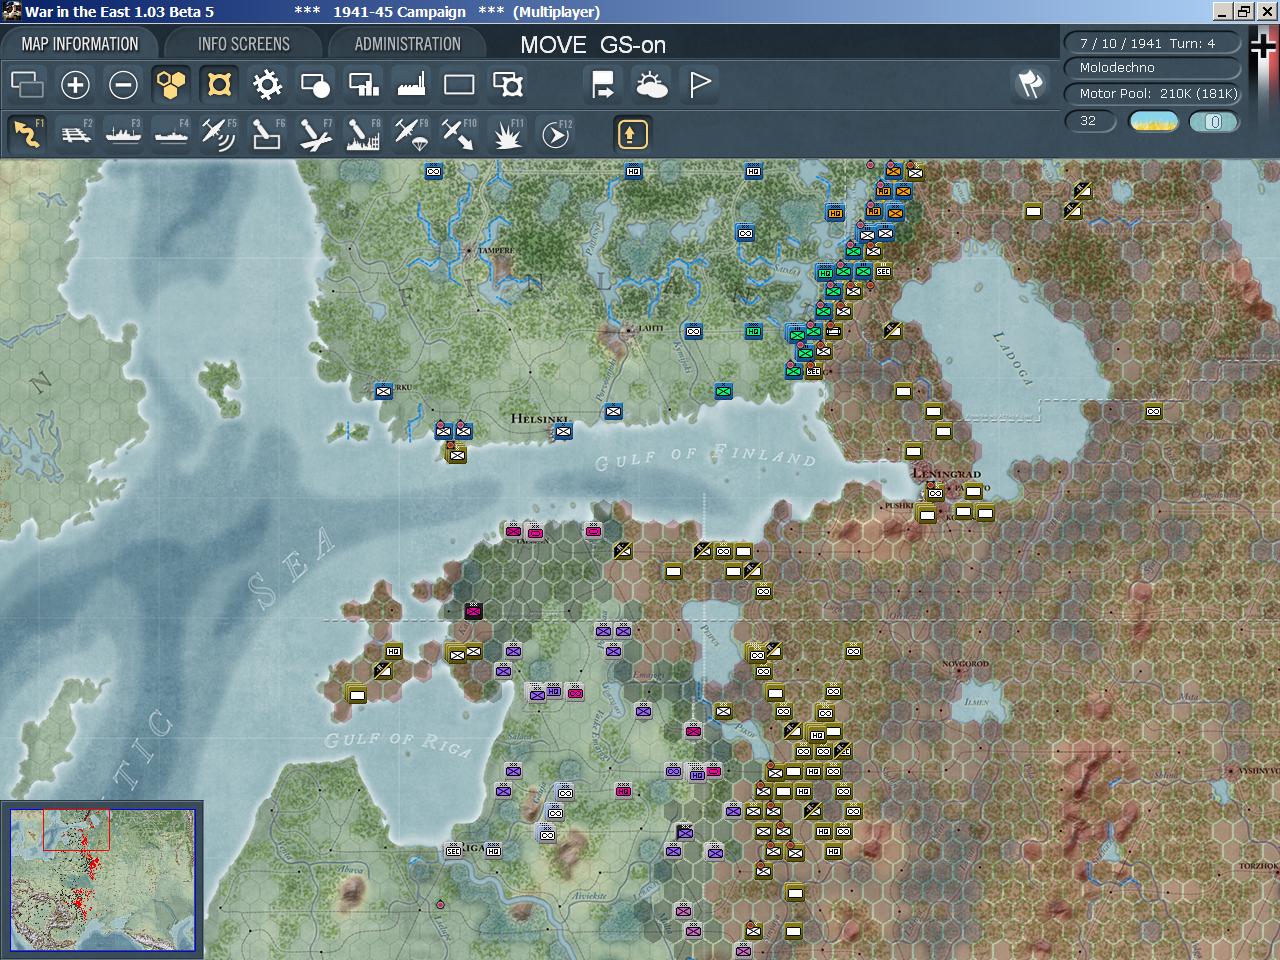Screen dimensions: 1280x960
Task: Click the Leningrad city label on map
Action: [x=946, y=473]
